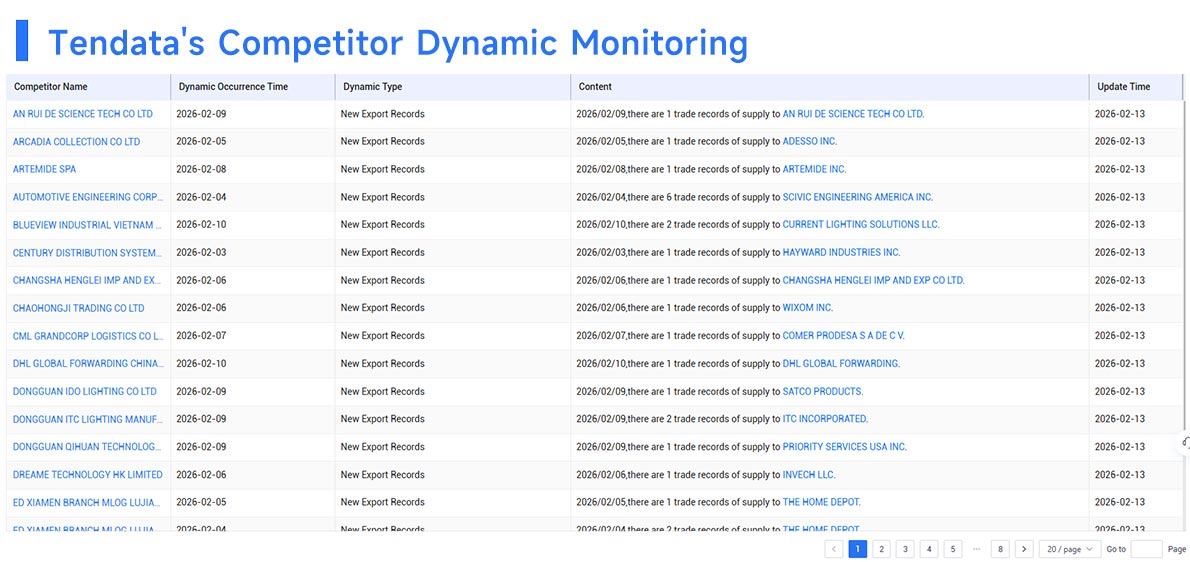Select New Export Records in DREAME TECHNOLOGY row
Image resolution: width=1190 pixels, height=562 pixels.
[x=382, y=475]
